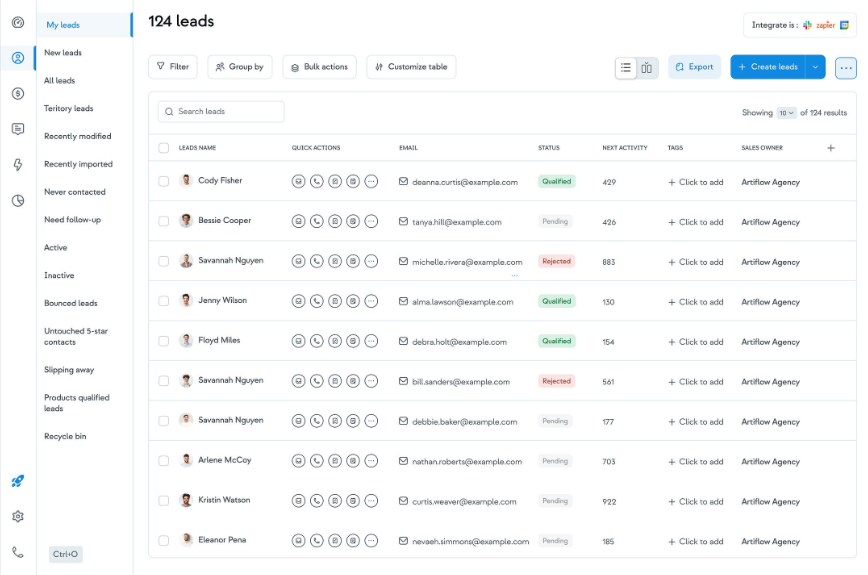The image size is (868, 575).
Task: Click the blue rocket icon in left rail
Action: point(18,481)
